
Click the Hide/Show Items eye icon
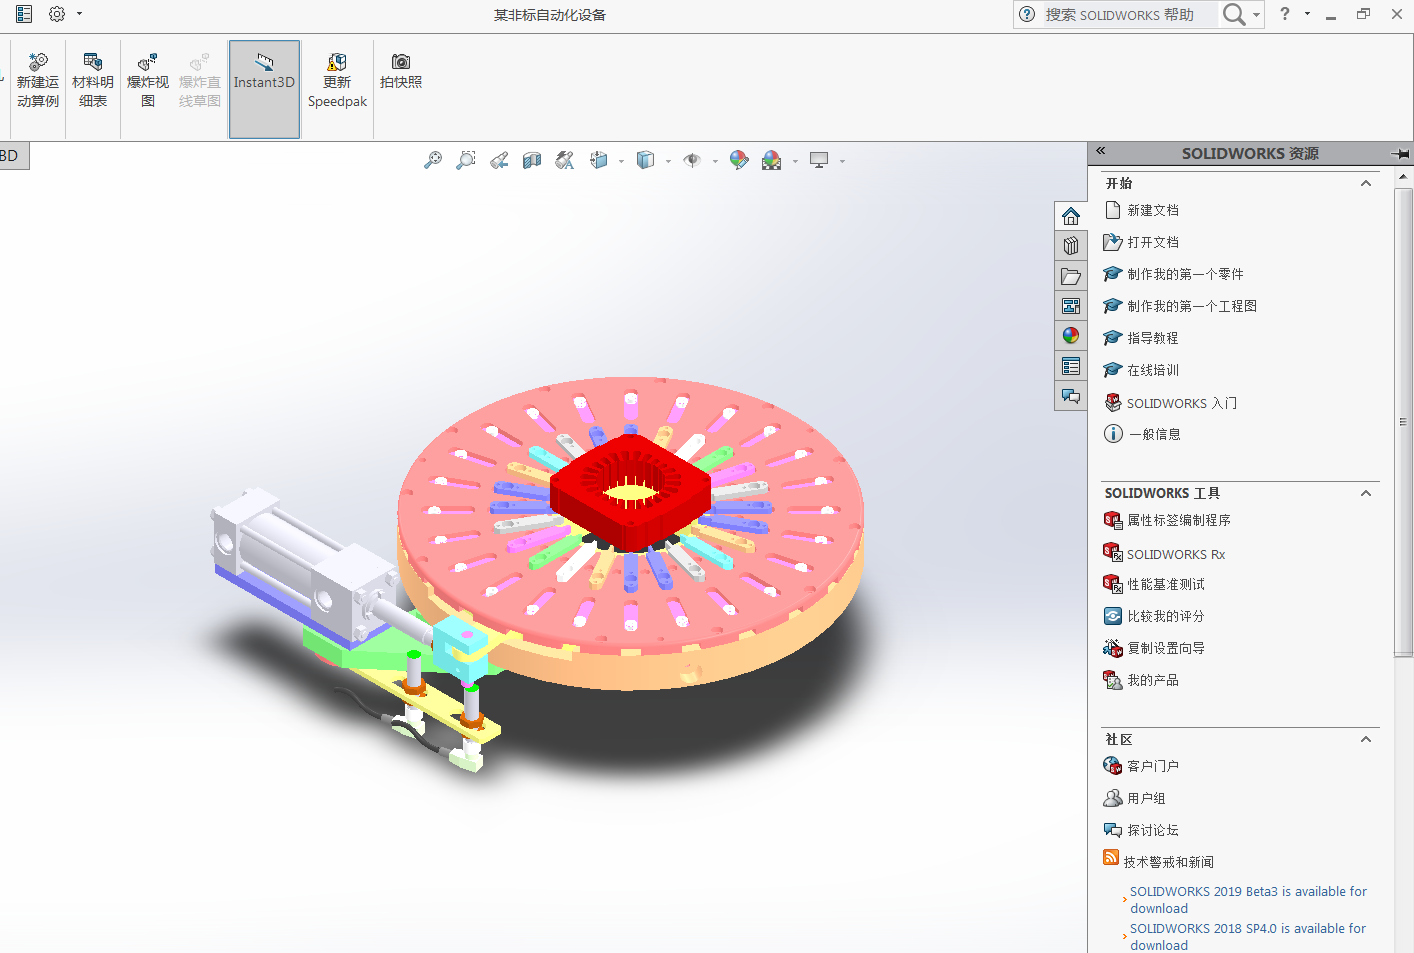pyautogui.click(x=692, y=160)
